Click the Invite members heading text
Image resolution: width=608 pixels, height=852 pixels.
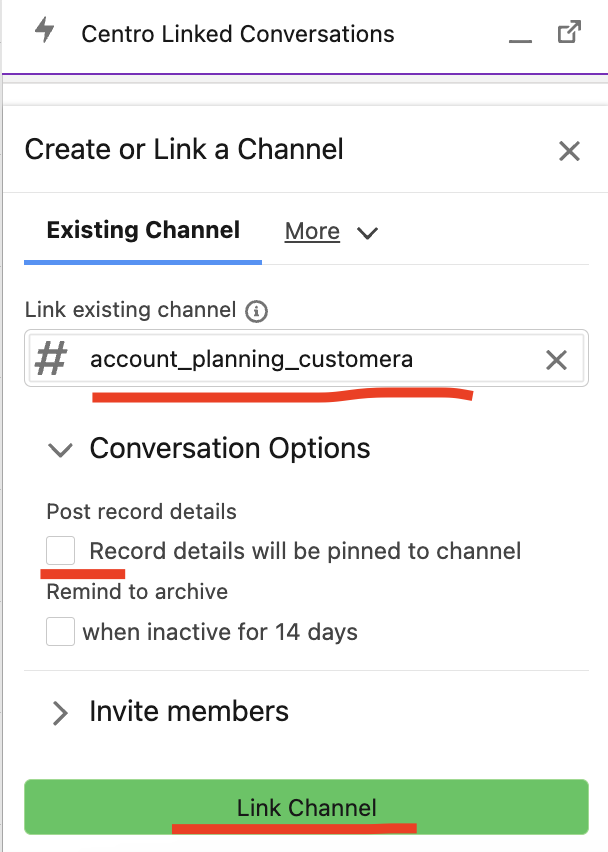coord(189,711)
